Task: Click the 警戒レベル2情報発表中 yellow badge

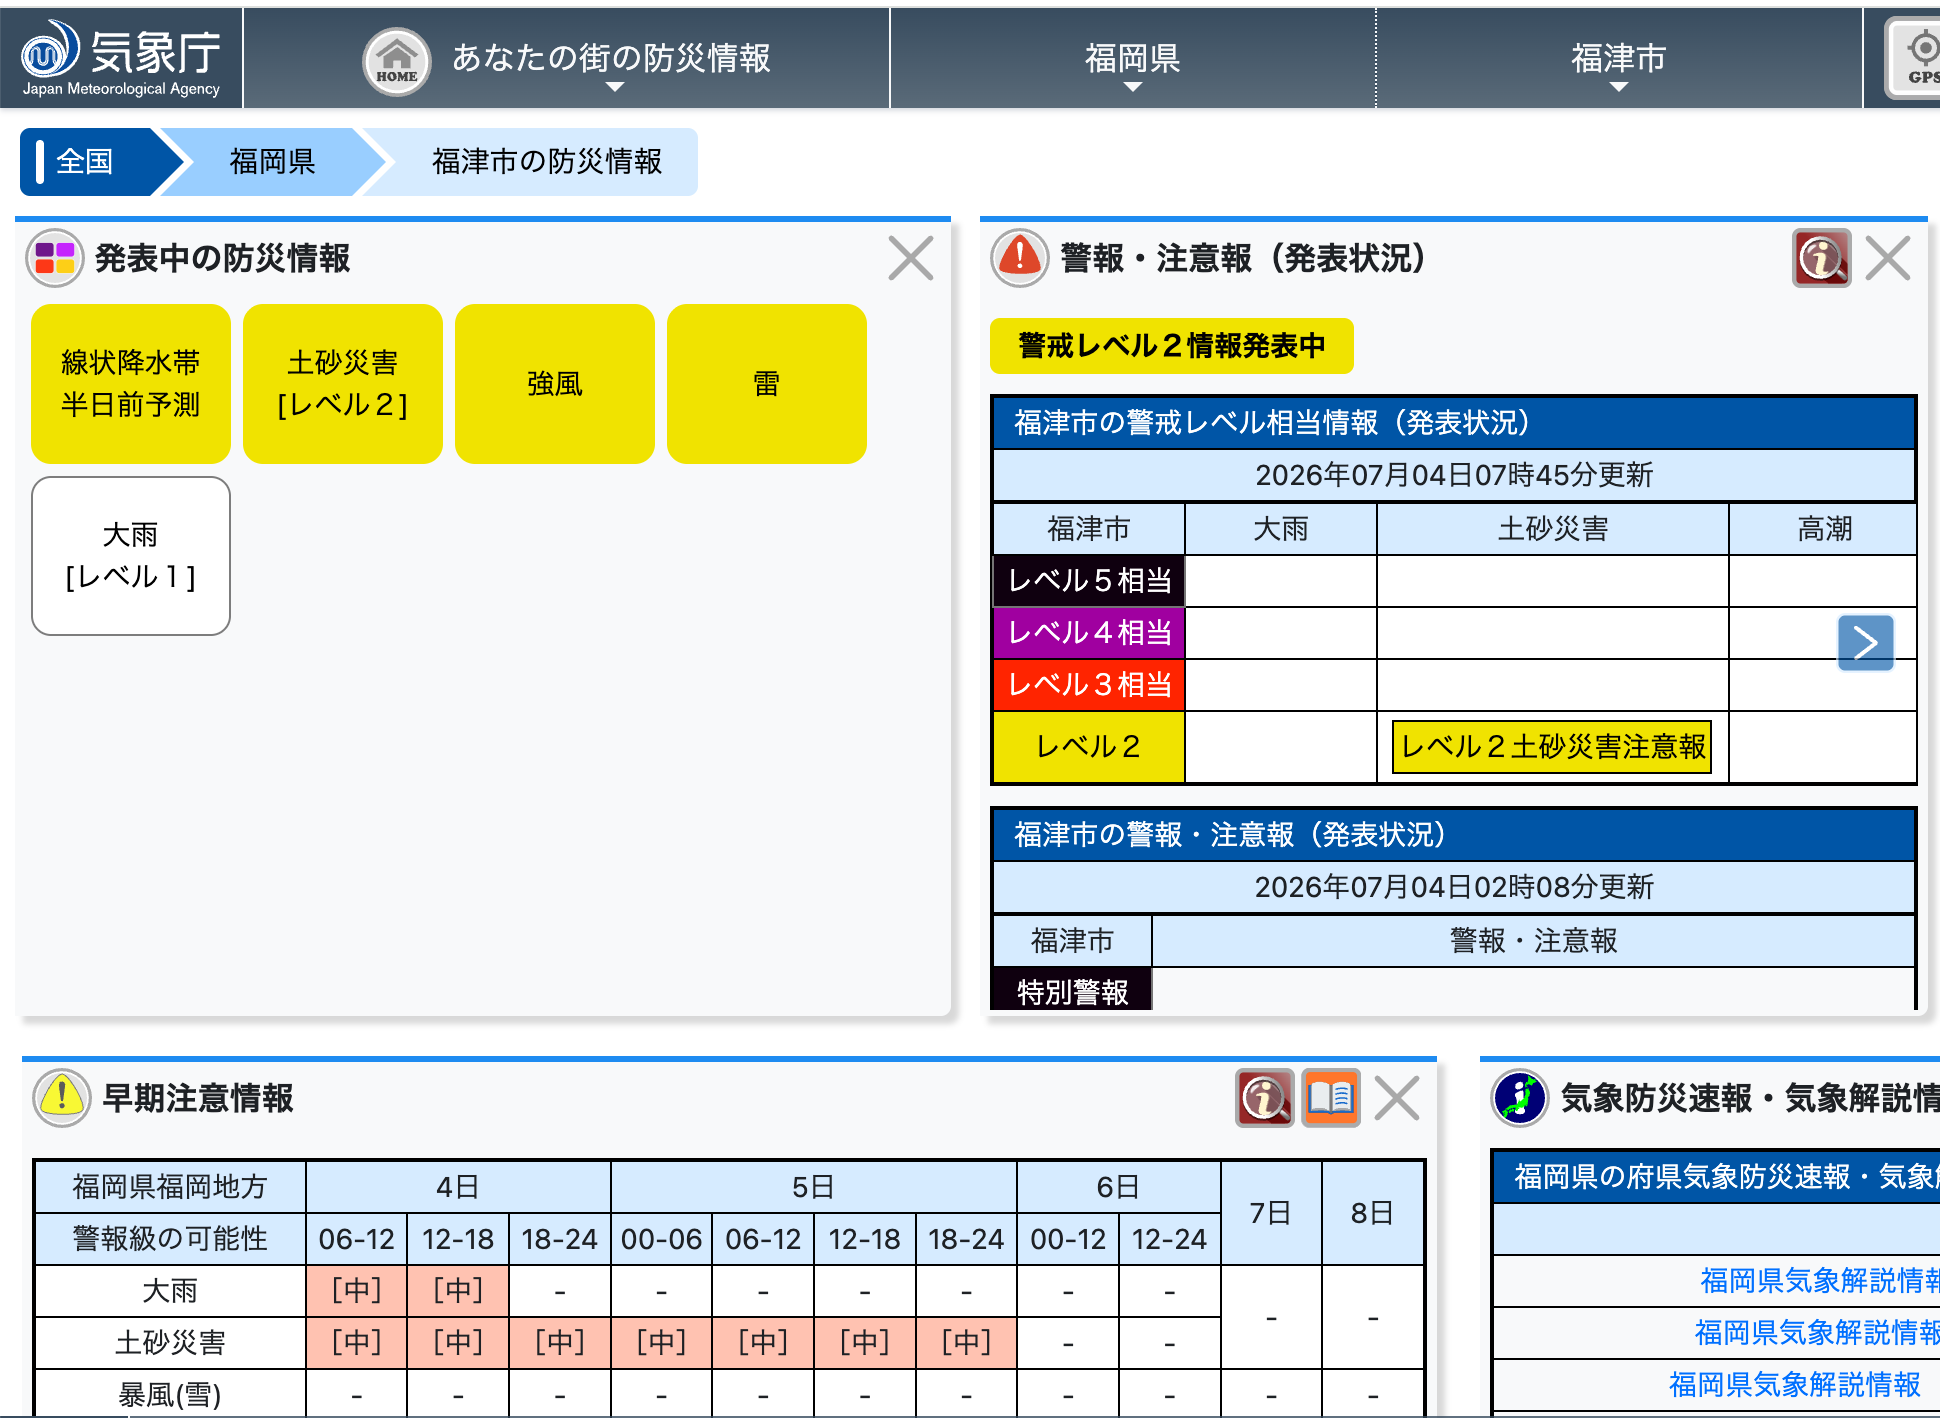Action: [x=1171, y=346]
